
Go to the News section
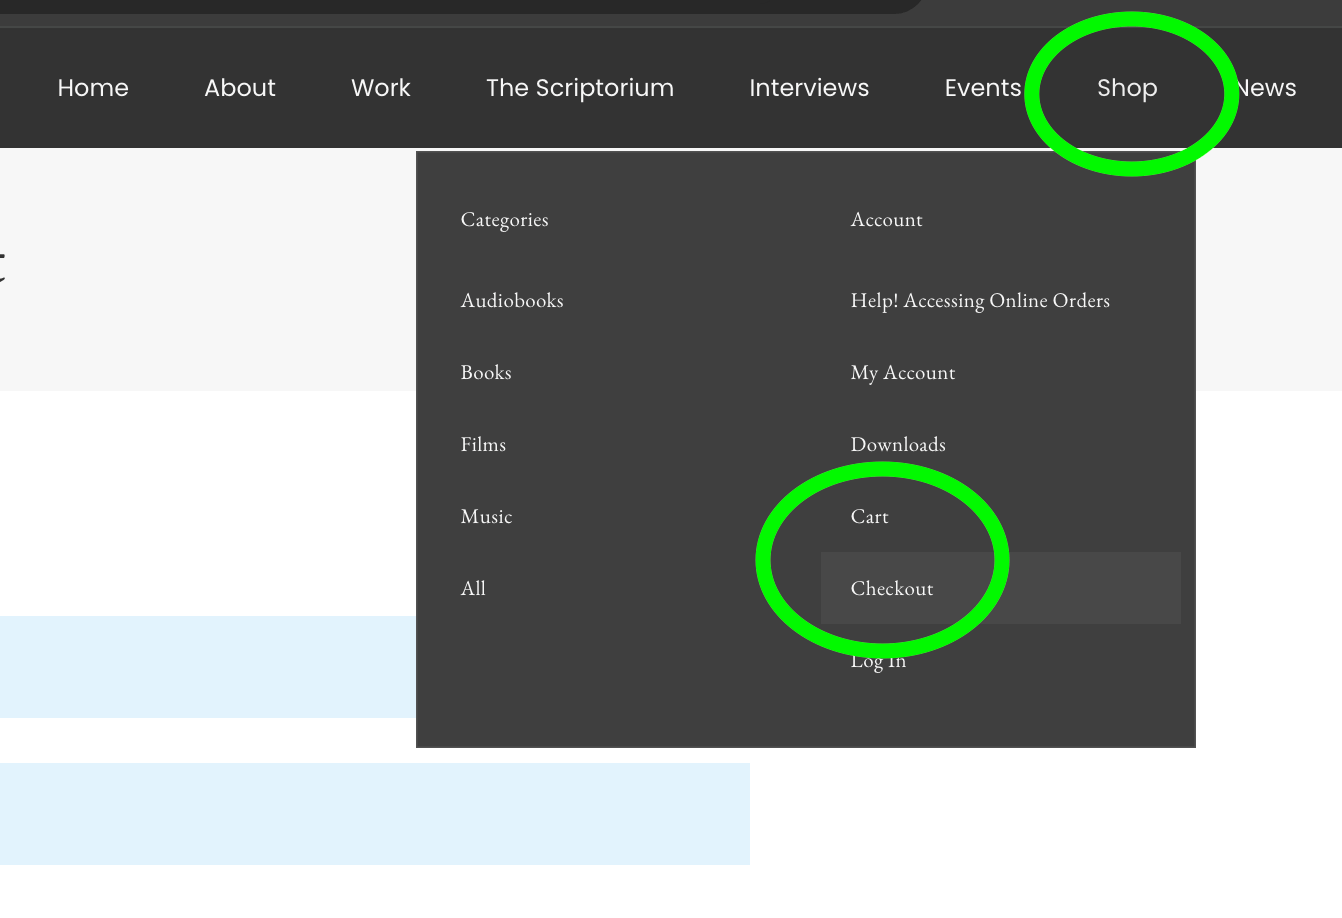(x=1268, y=88)
